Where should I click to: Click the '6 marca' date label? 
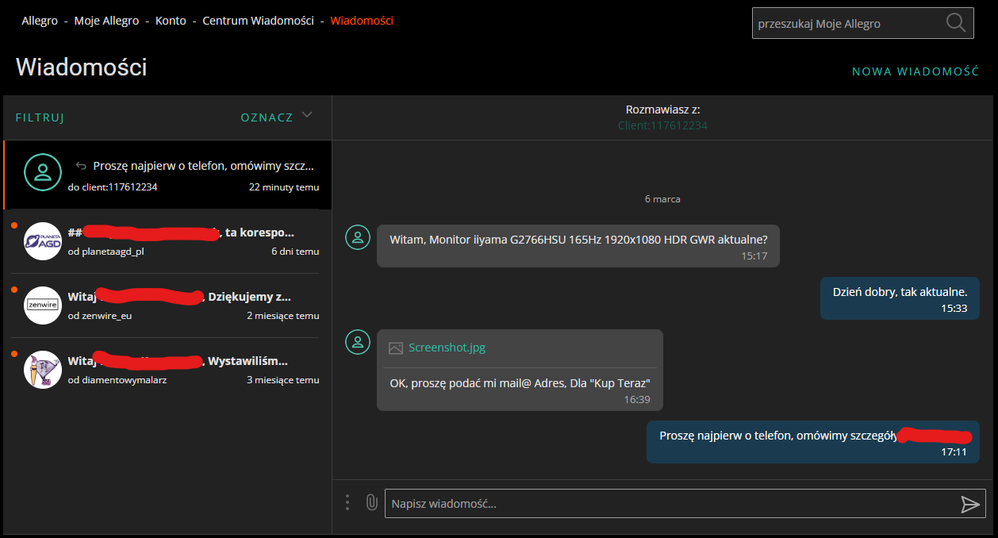pyautogui.click(x=663, y=199)
